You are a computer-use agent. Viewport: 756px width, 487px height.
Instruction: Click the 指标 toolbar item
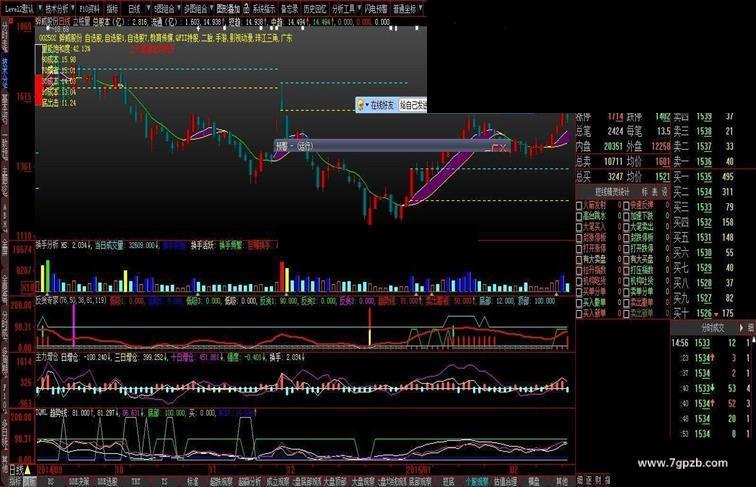point(112,9)
